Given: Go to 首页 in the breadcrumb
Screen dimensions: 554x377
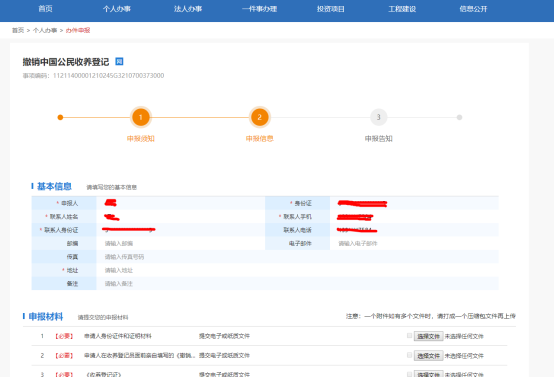Looking at the screenshot, I should coord(18,30).
